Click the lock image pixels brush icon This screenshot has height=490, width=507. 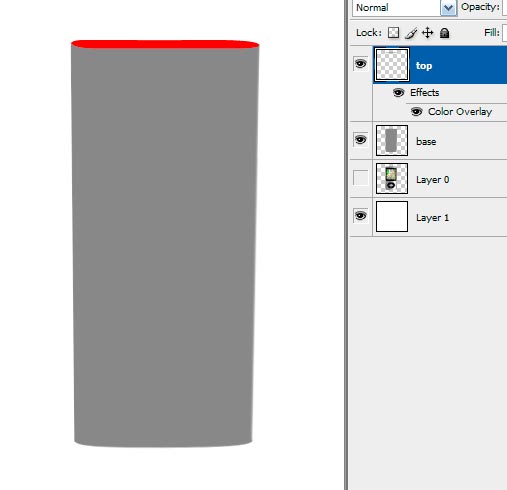pos(411,33)
